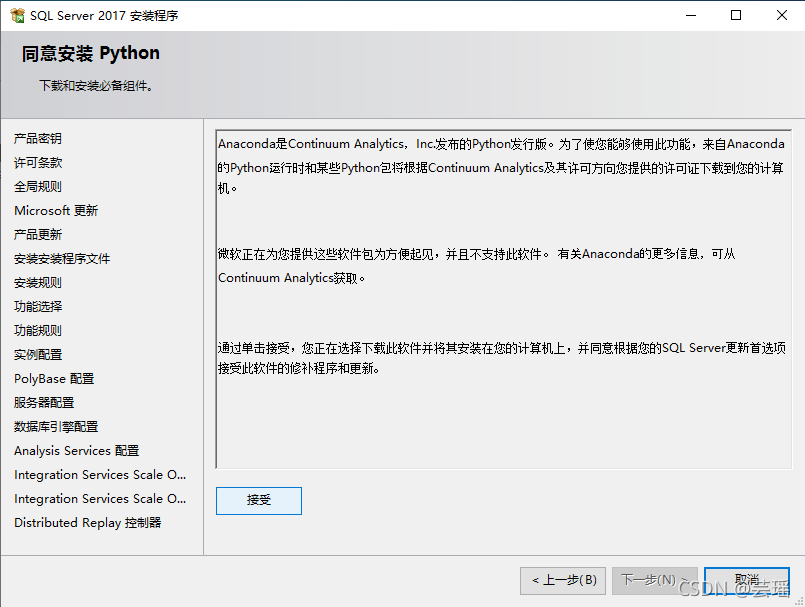
Task: Select the 许可条款 step in sidebar
Action: [x=38, y=162]
